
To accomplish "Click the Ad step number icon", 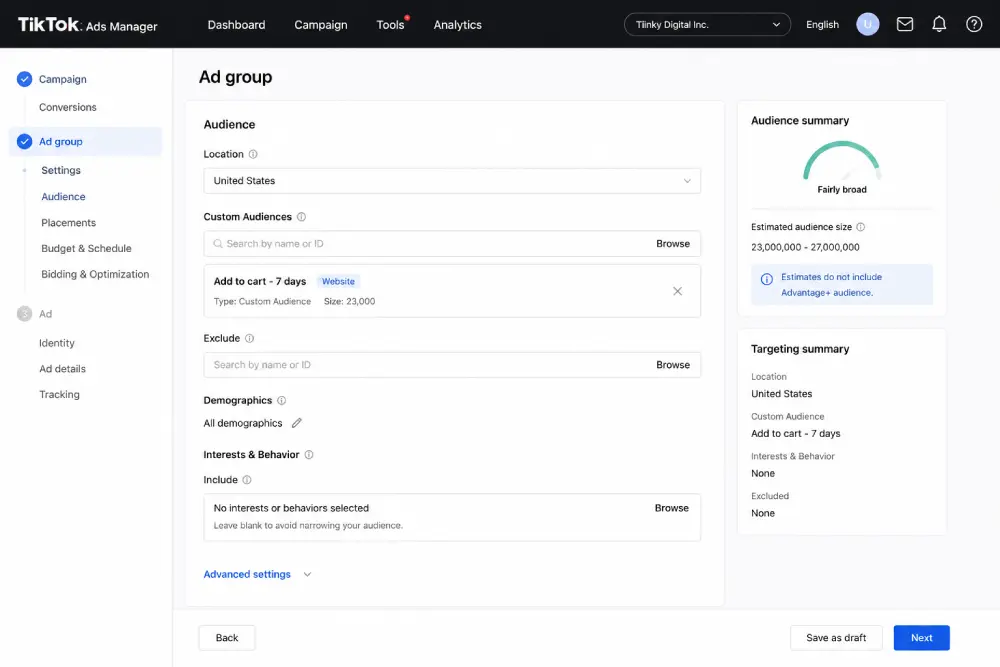I will pos(24,314).
